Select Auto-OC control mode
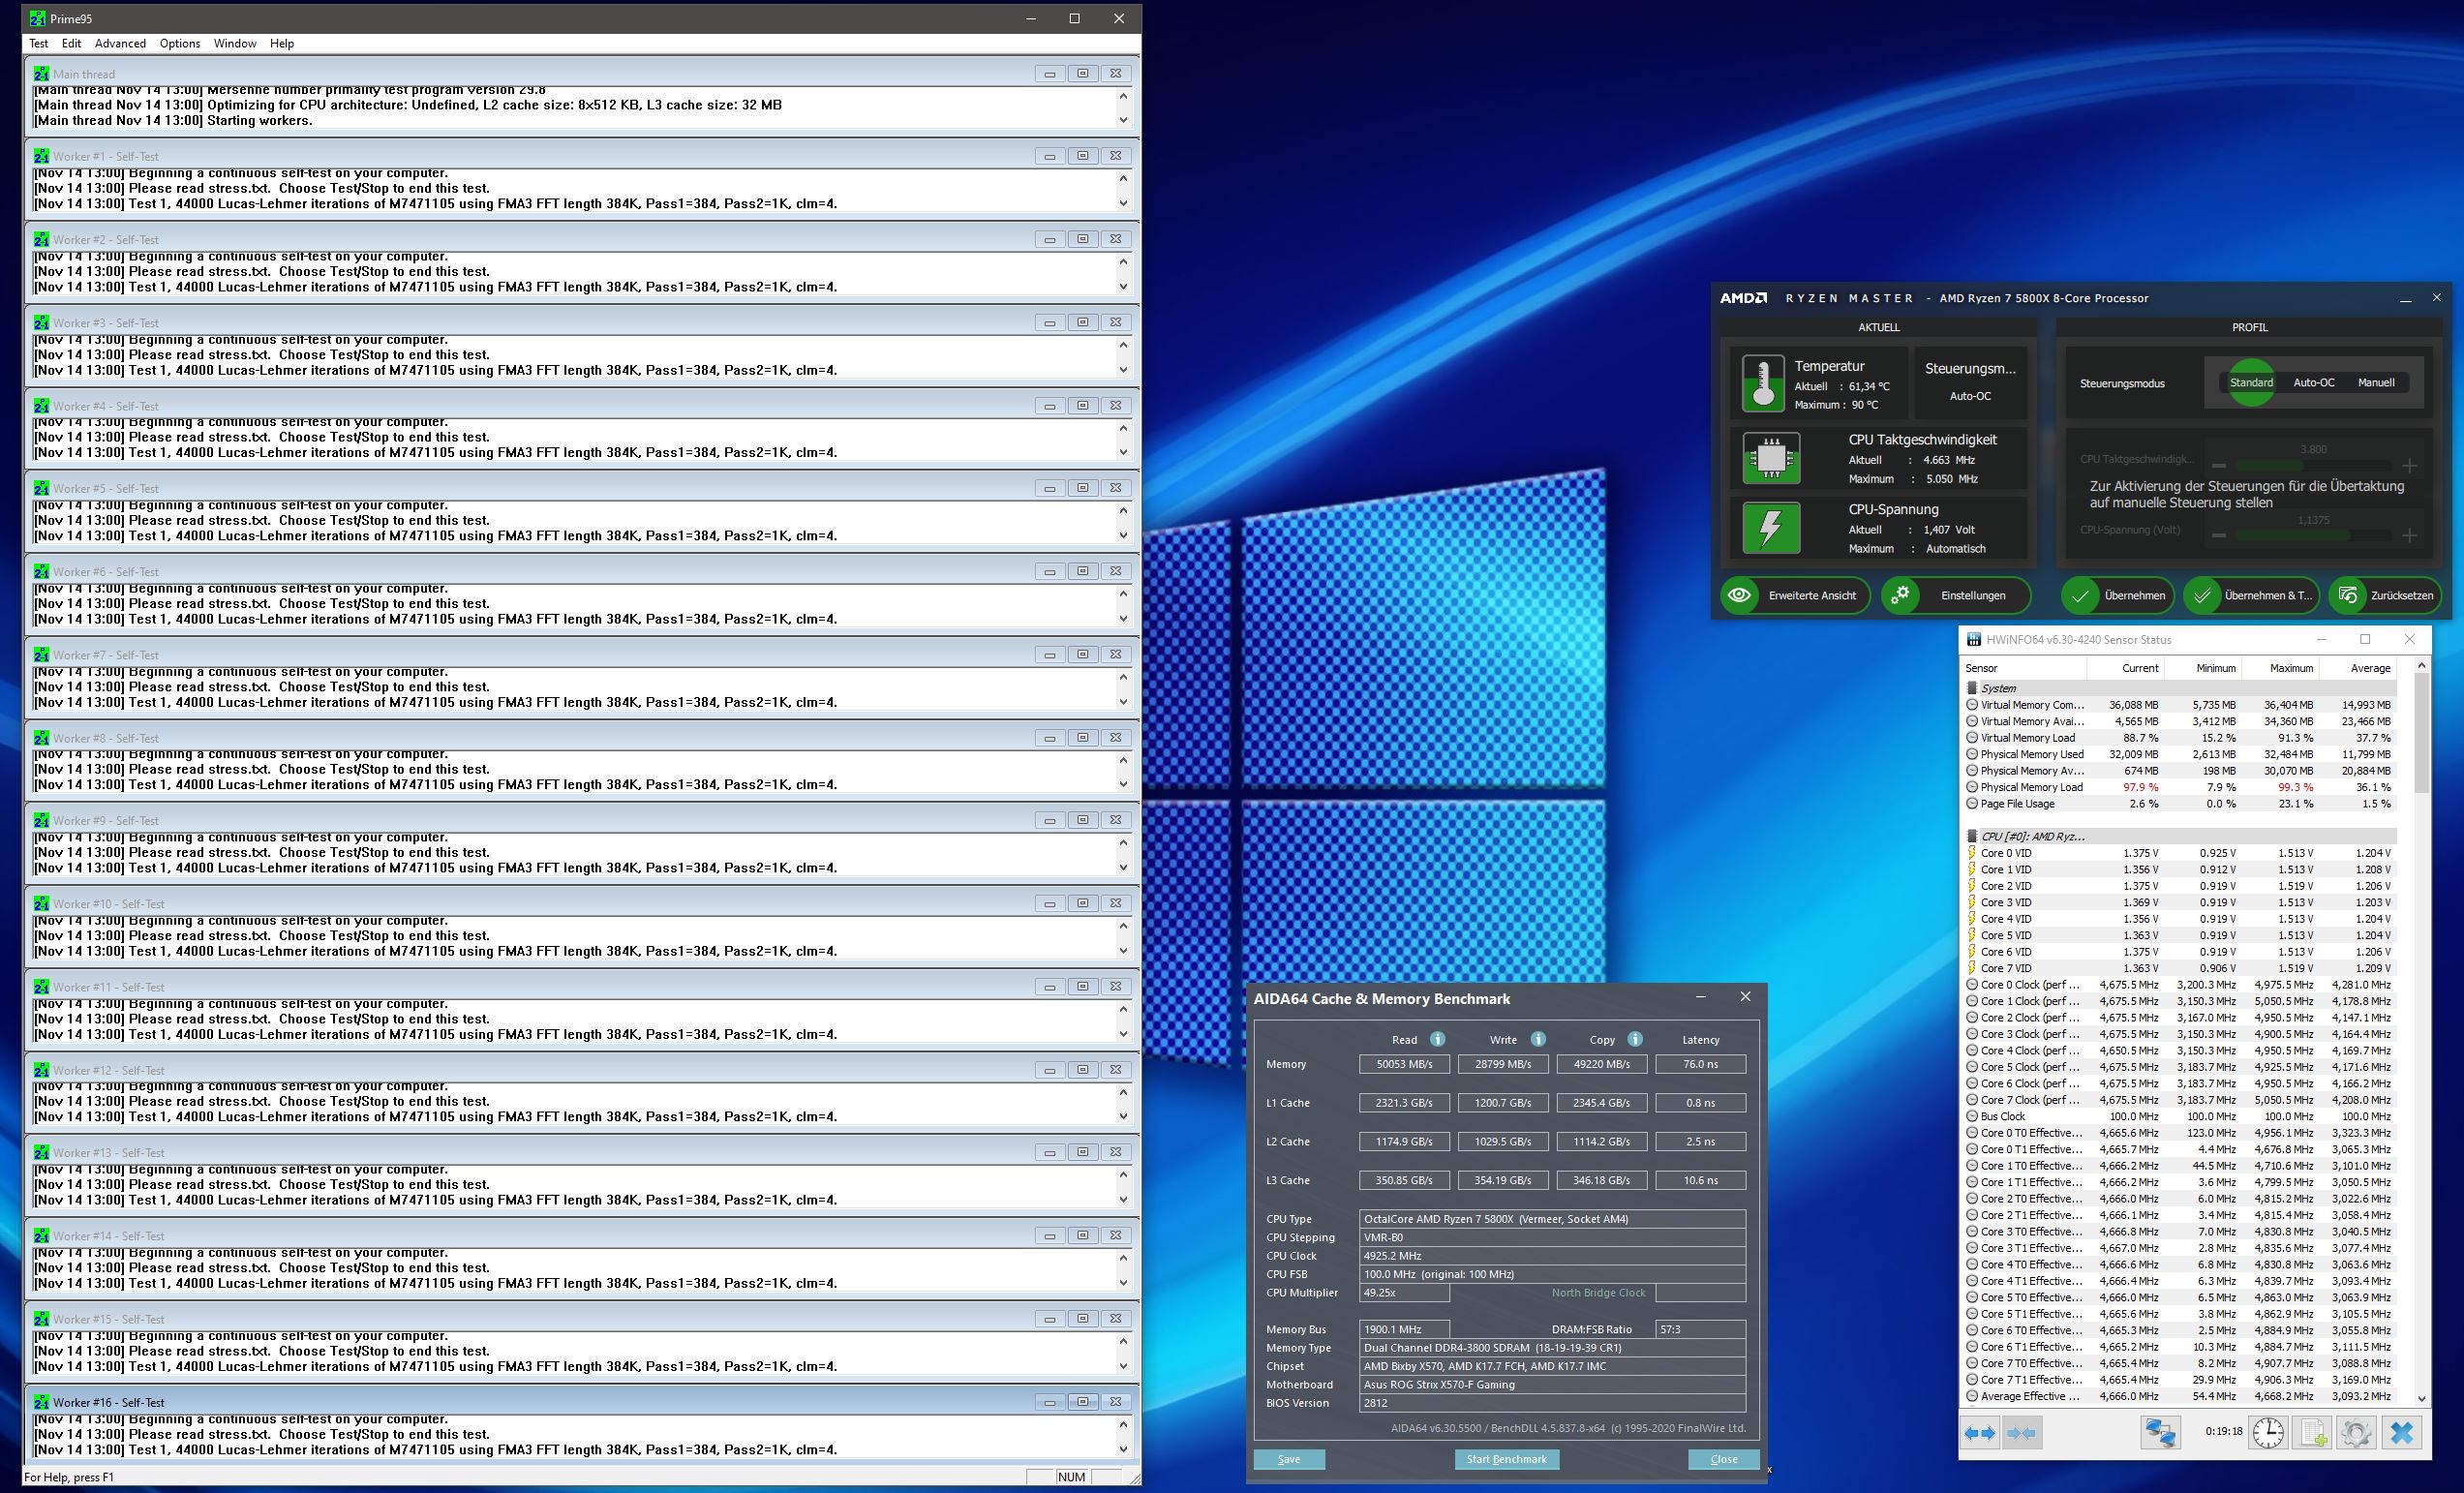Screen dimensions: 2464x1493 pos(2313,383)
